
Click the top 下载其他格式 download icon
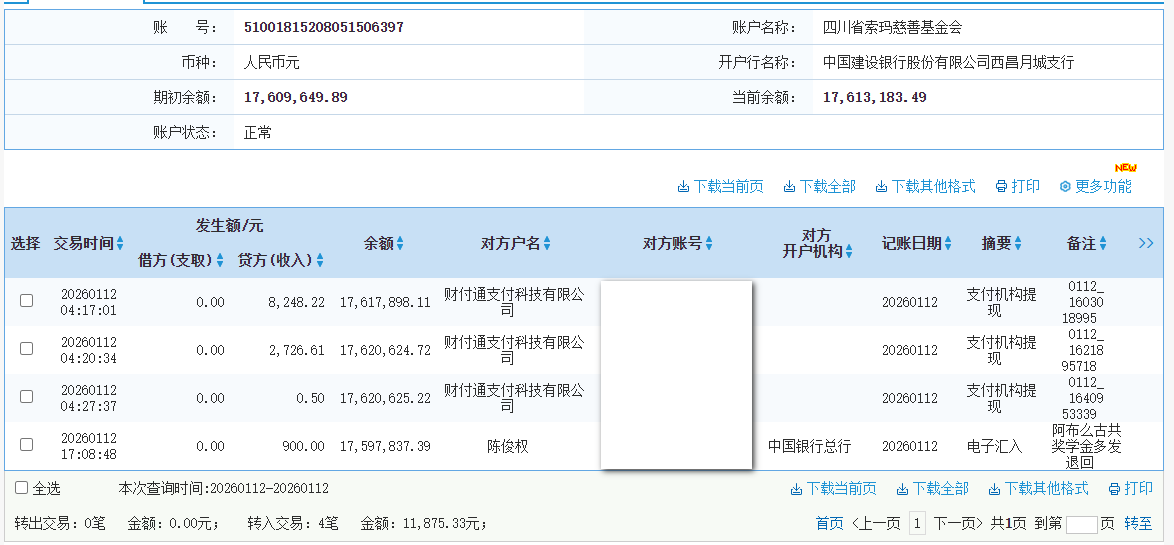pyautogui.click(x=881, y=187)
